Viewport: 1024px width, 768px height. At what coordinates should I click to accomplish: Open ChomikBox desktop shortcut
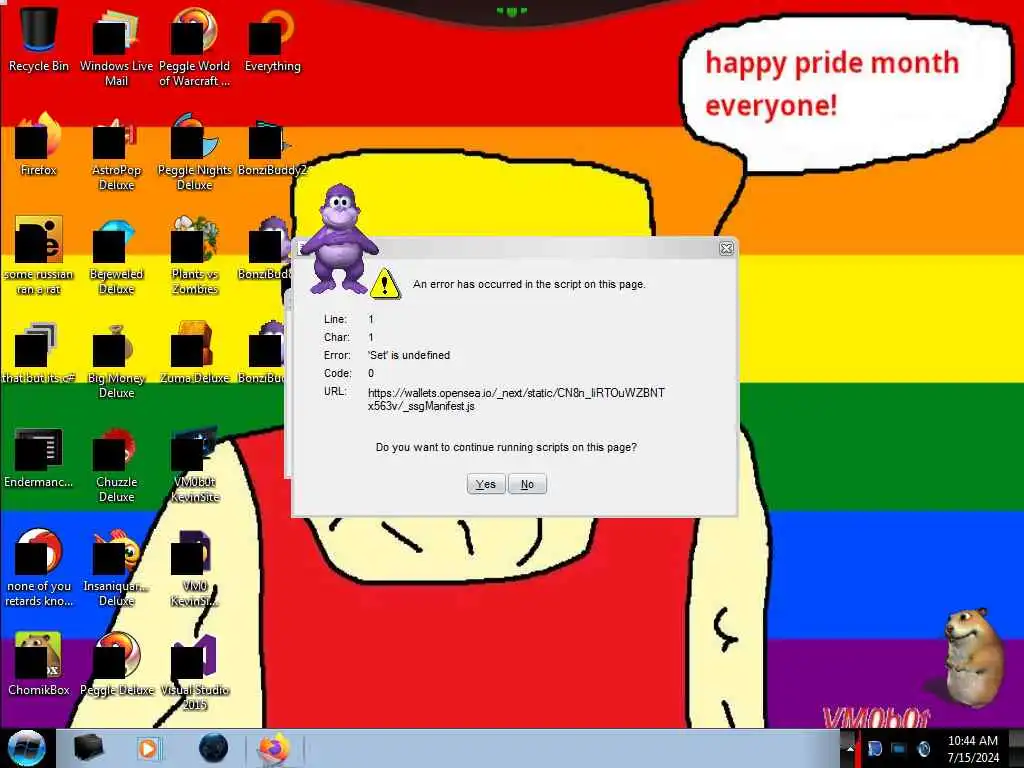click(38, 663)
